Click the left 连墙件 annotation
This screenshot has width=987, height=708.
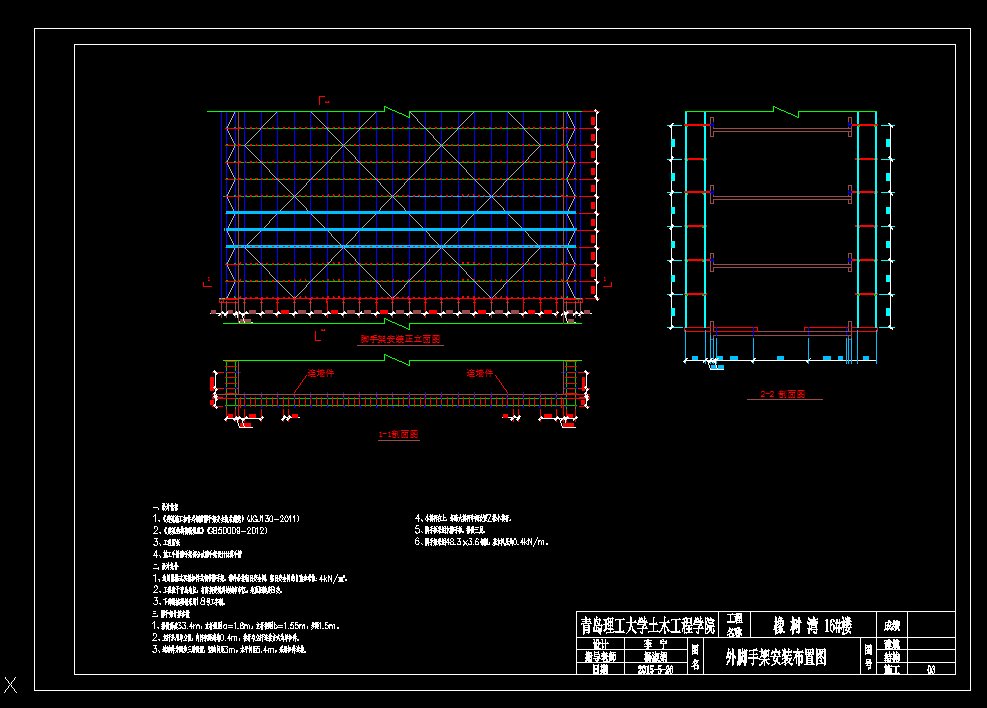(x=321, y=373)
